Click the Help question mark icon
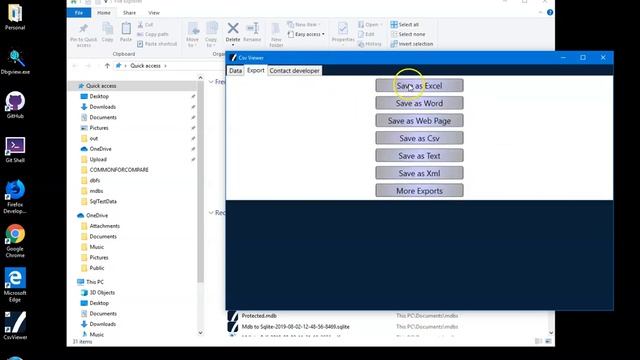 550,13
